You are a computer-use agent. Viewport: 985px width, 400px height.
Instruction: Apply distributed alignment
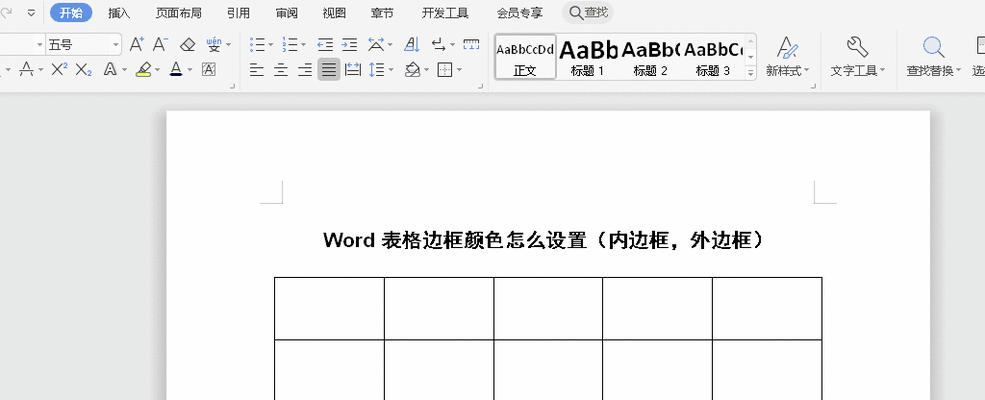(x=353, y=69)
